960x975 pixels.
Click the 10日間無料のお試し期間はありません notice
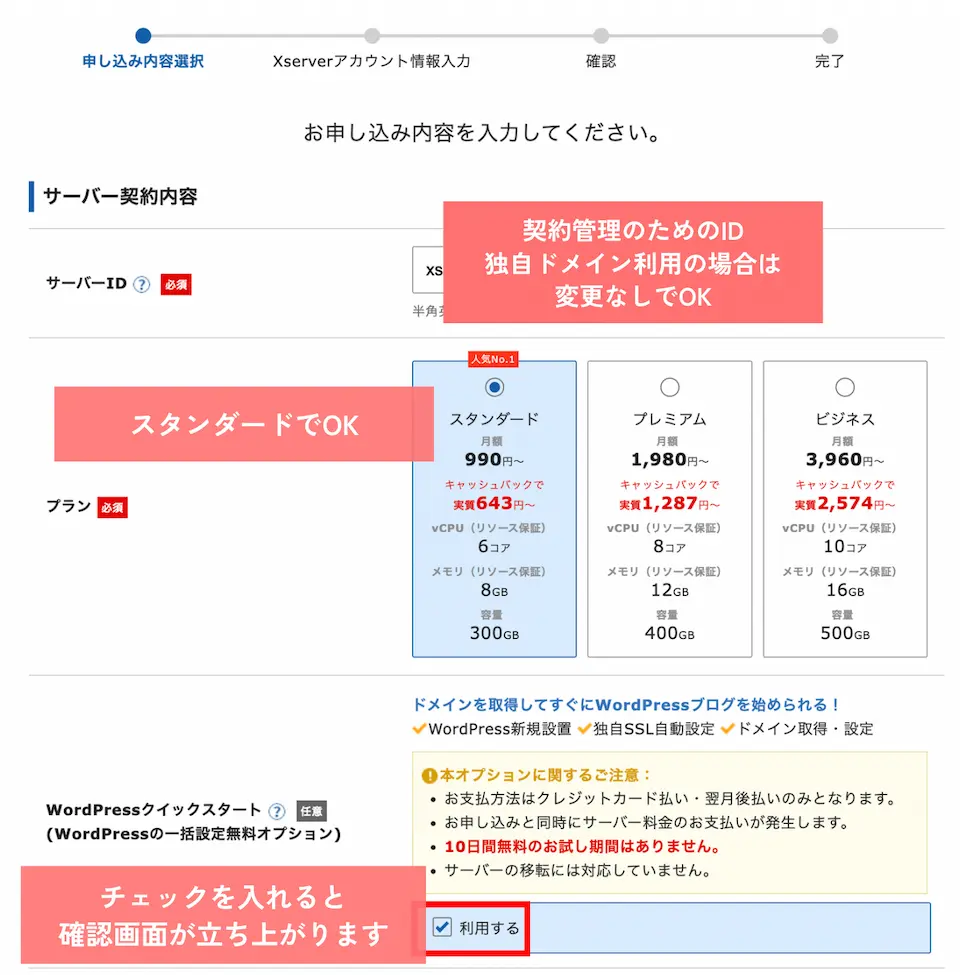583,846
